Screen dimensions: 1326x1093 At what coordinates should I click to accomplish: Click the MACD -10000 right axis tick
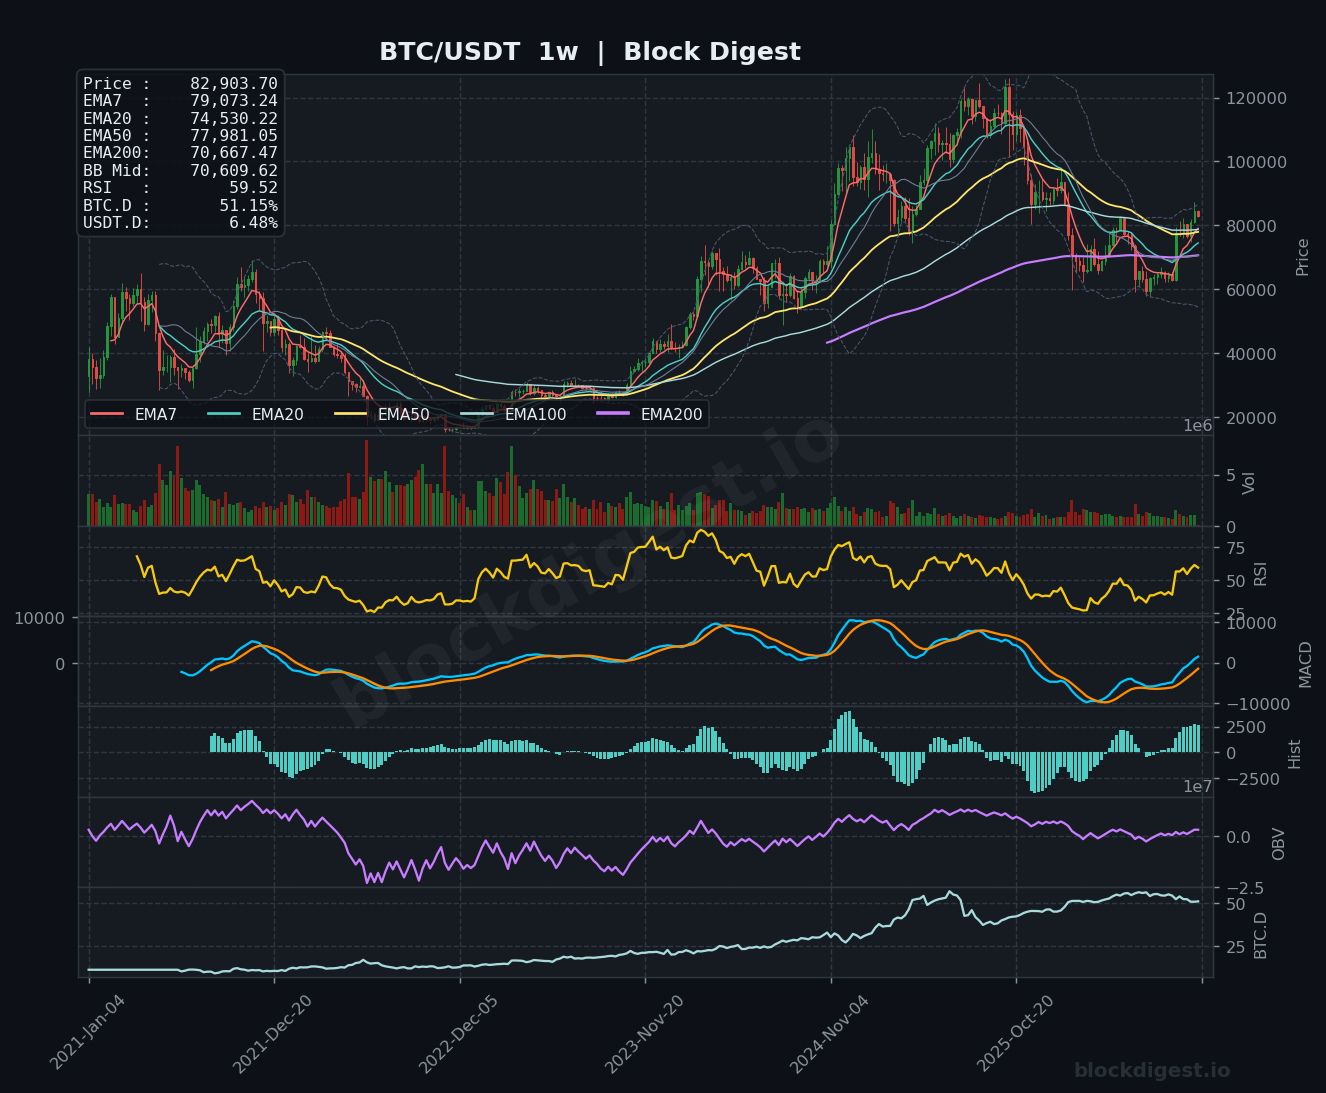1257,704
